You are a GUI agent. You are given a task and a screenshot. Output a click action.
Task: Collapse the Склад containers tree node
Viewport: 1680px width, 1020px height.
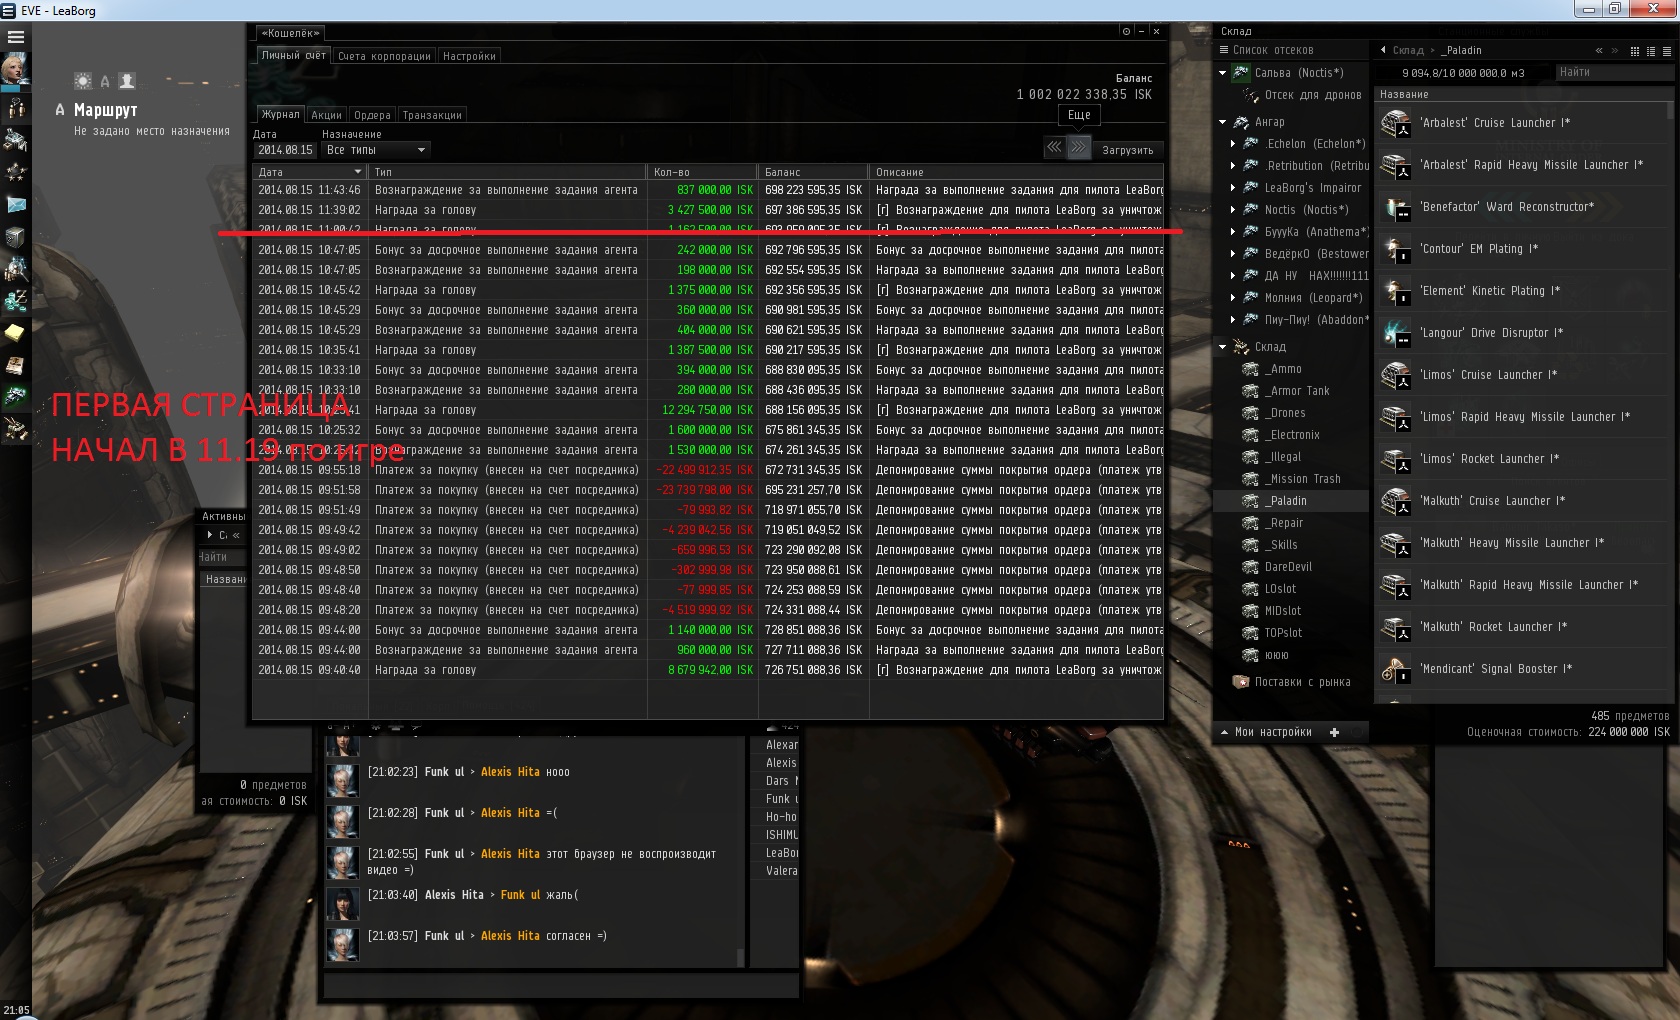(x=1222, y=347)
